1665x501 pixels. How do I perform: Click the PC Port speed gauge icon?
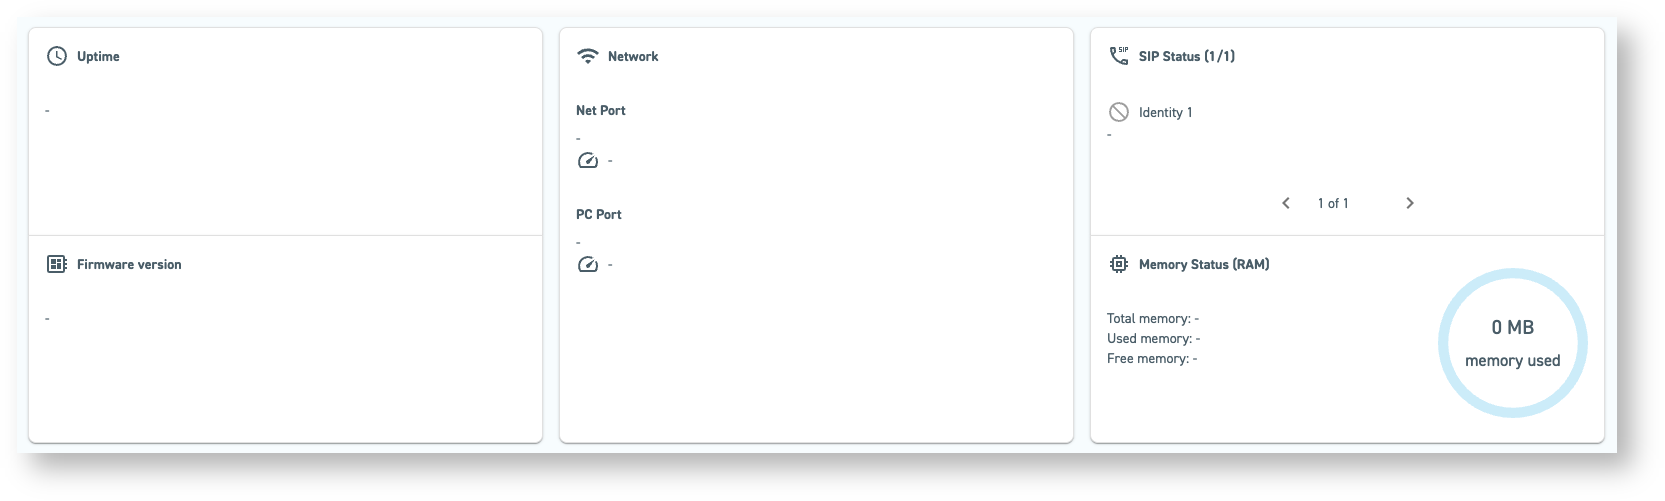pos(588,264)
